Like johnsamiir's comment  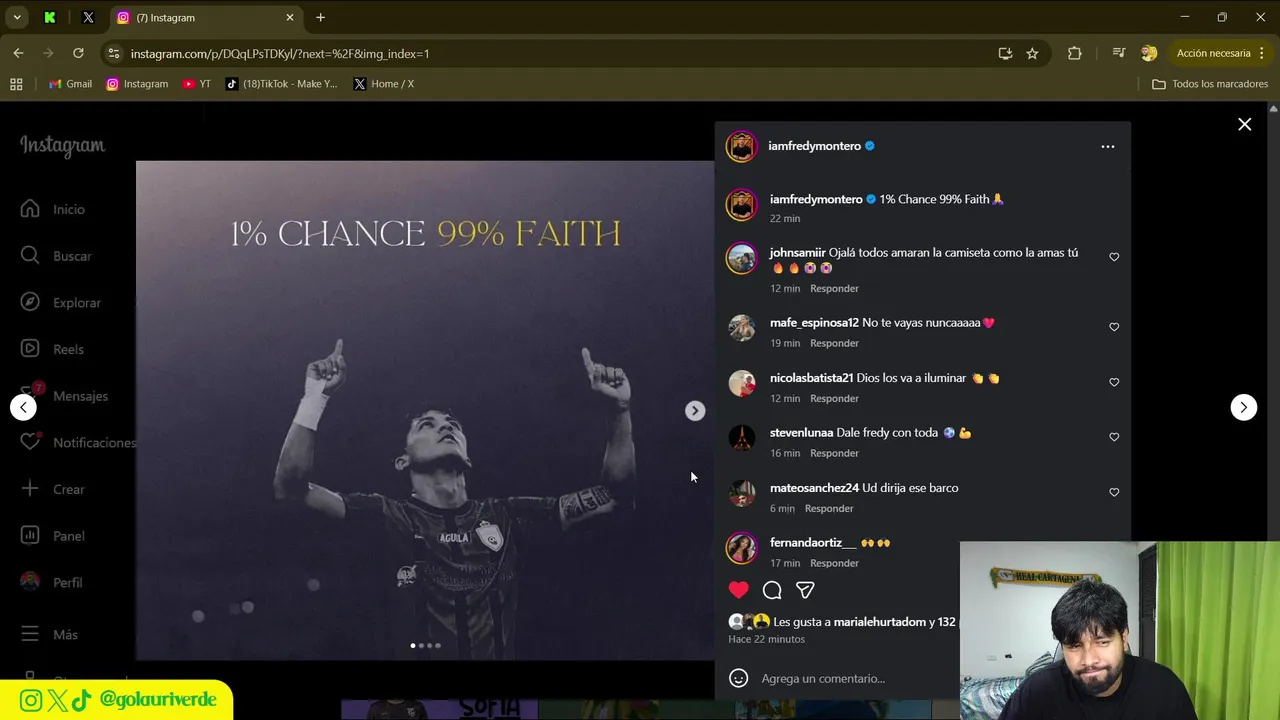(x=1114, y=257)
